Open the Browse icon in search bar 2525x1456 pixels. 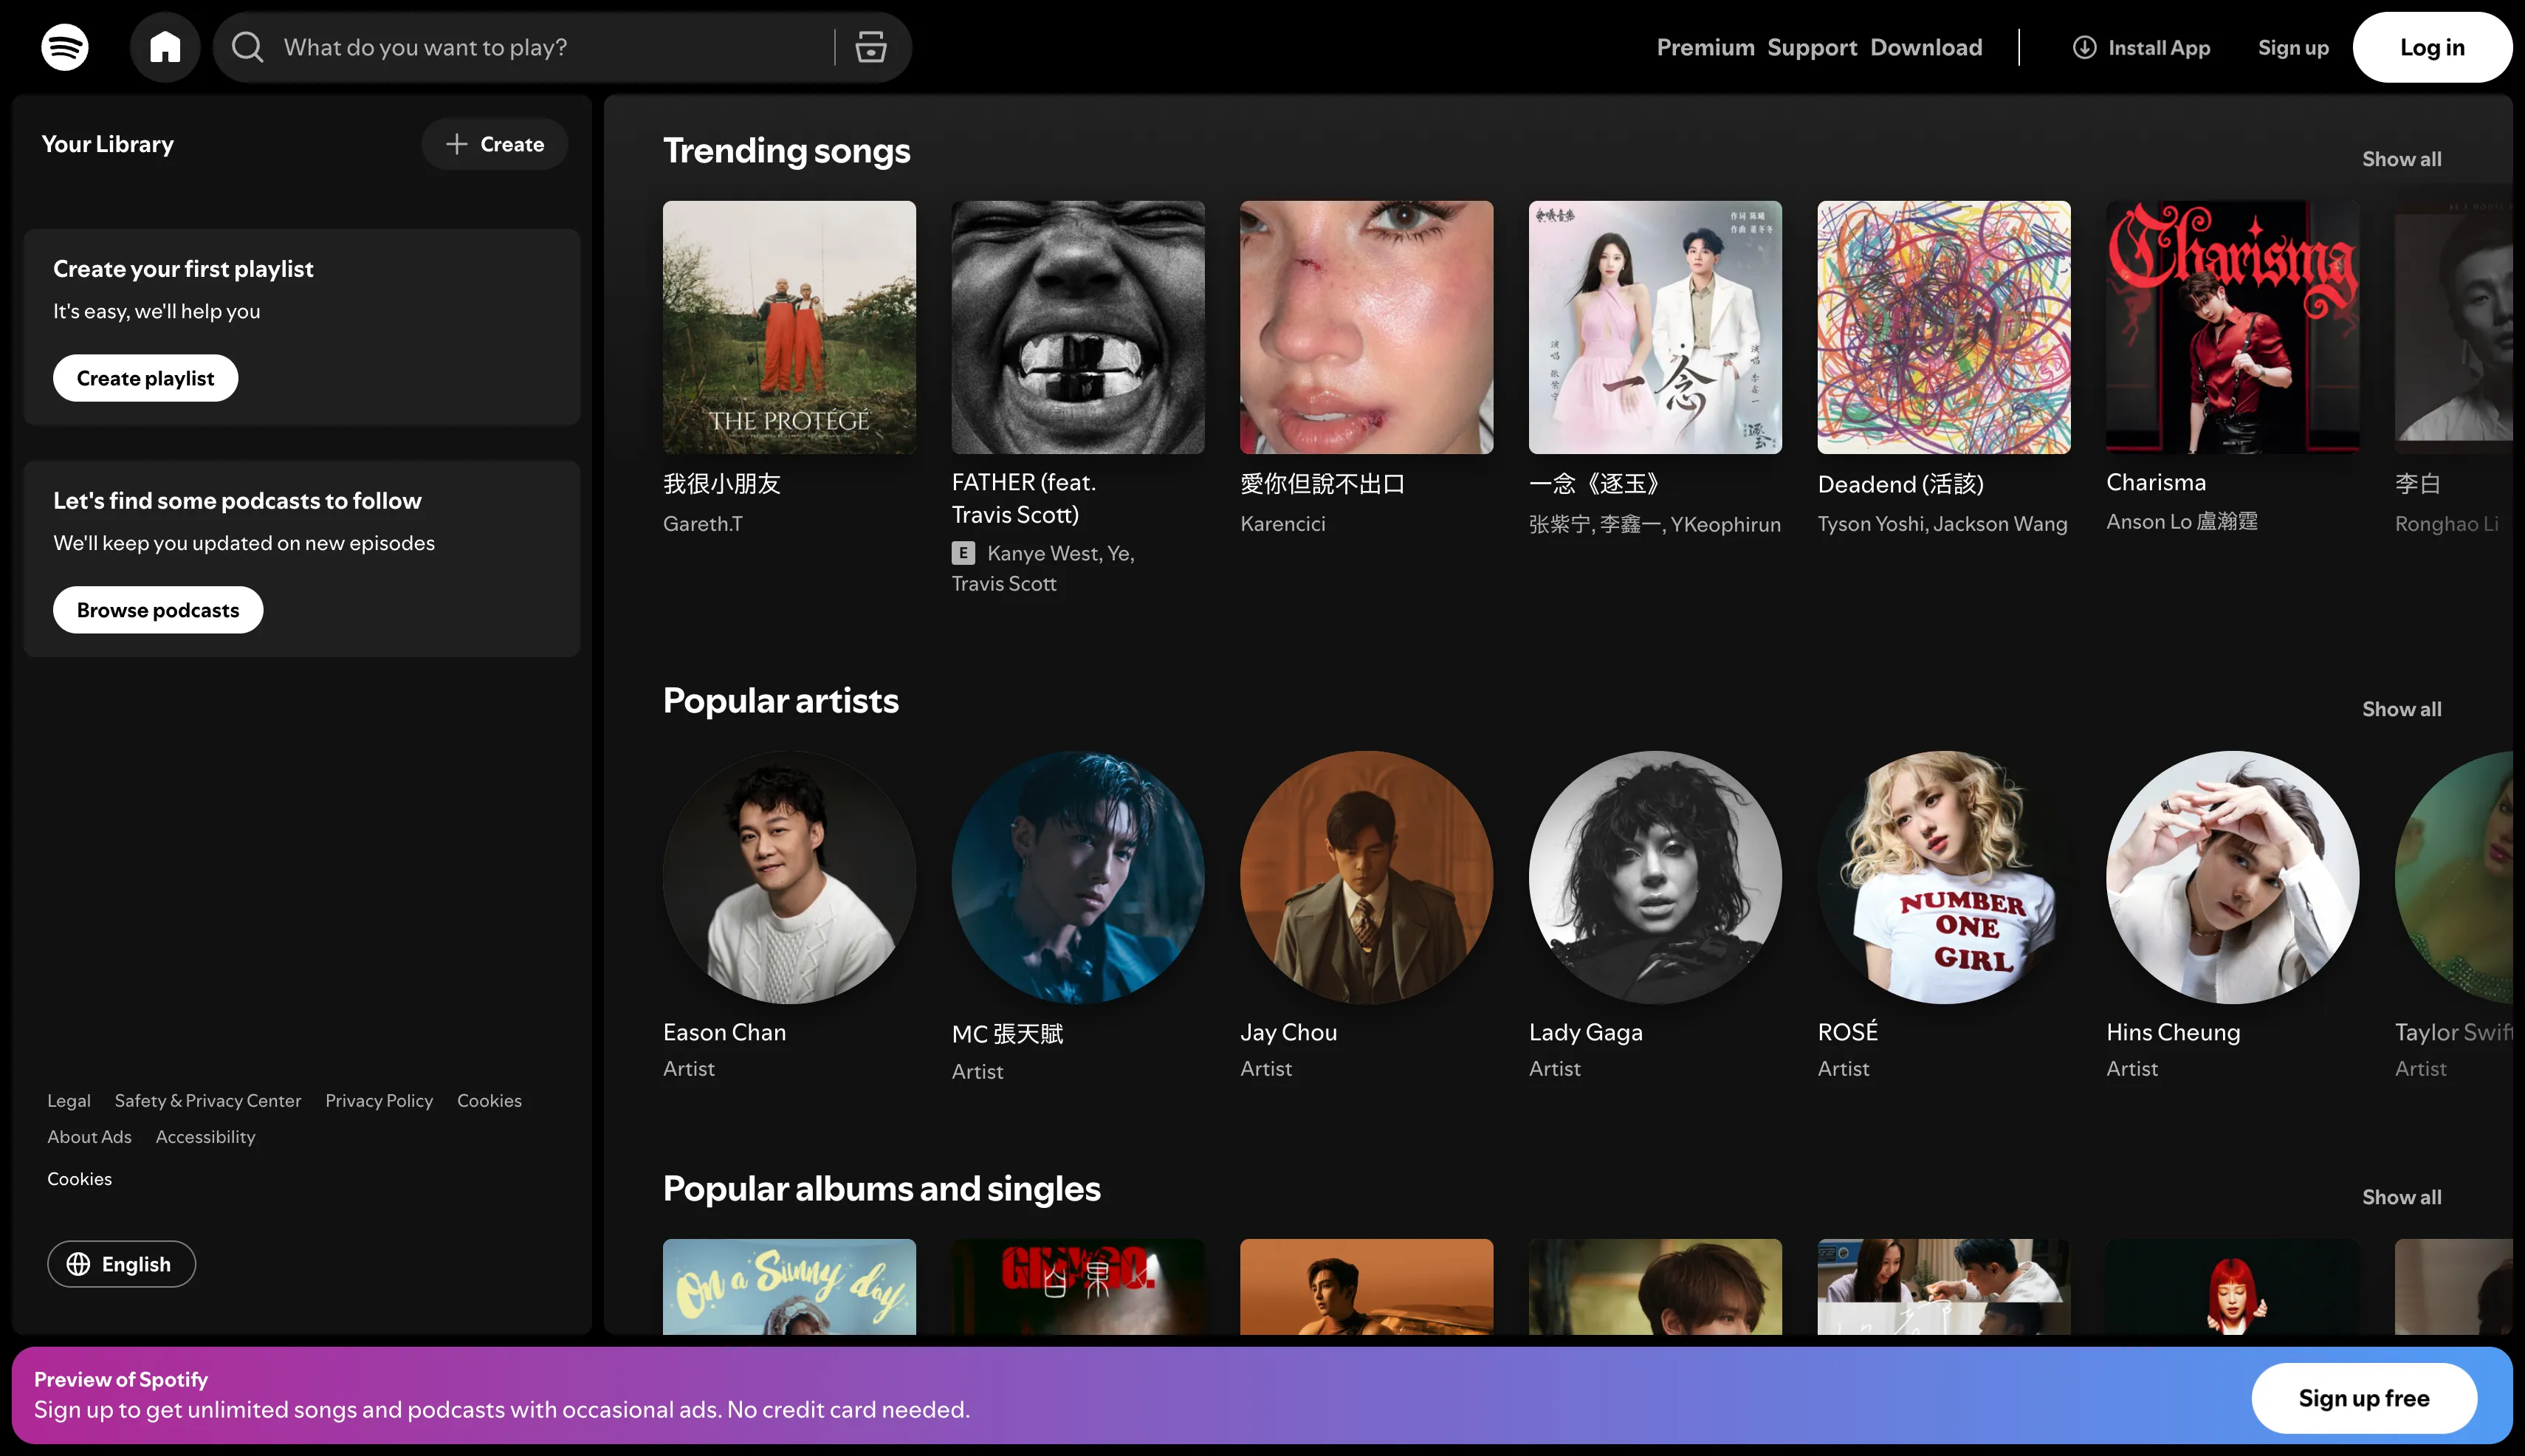(870, 47)
